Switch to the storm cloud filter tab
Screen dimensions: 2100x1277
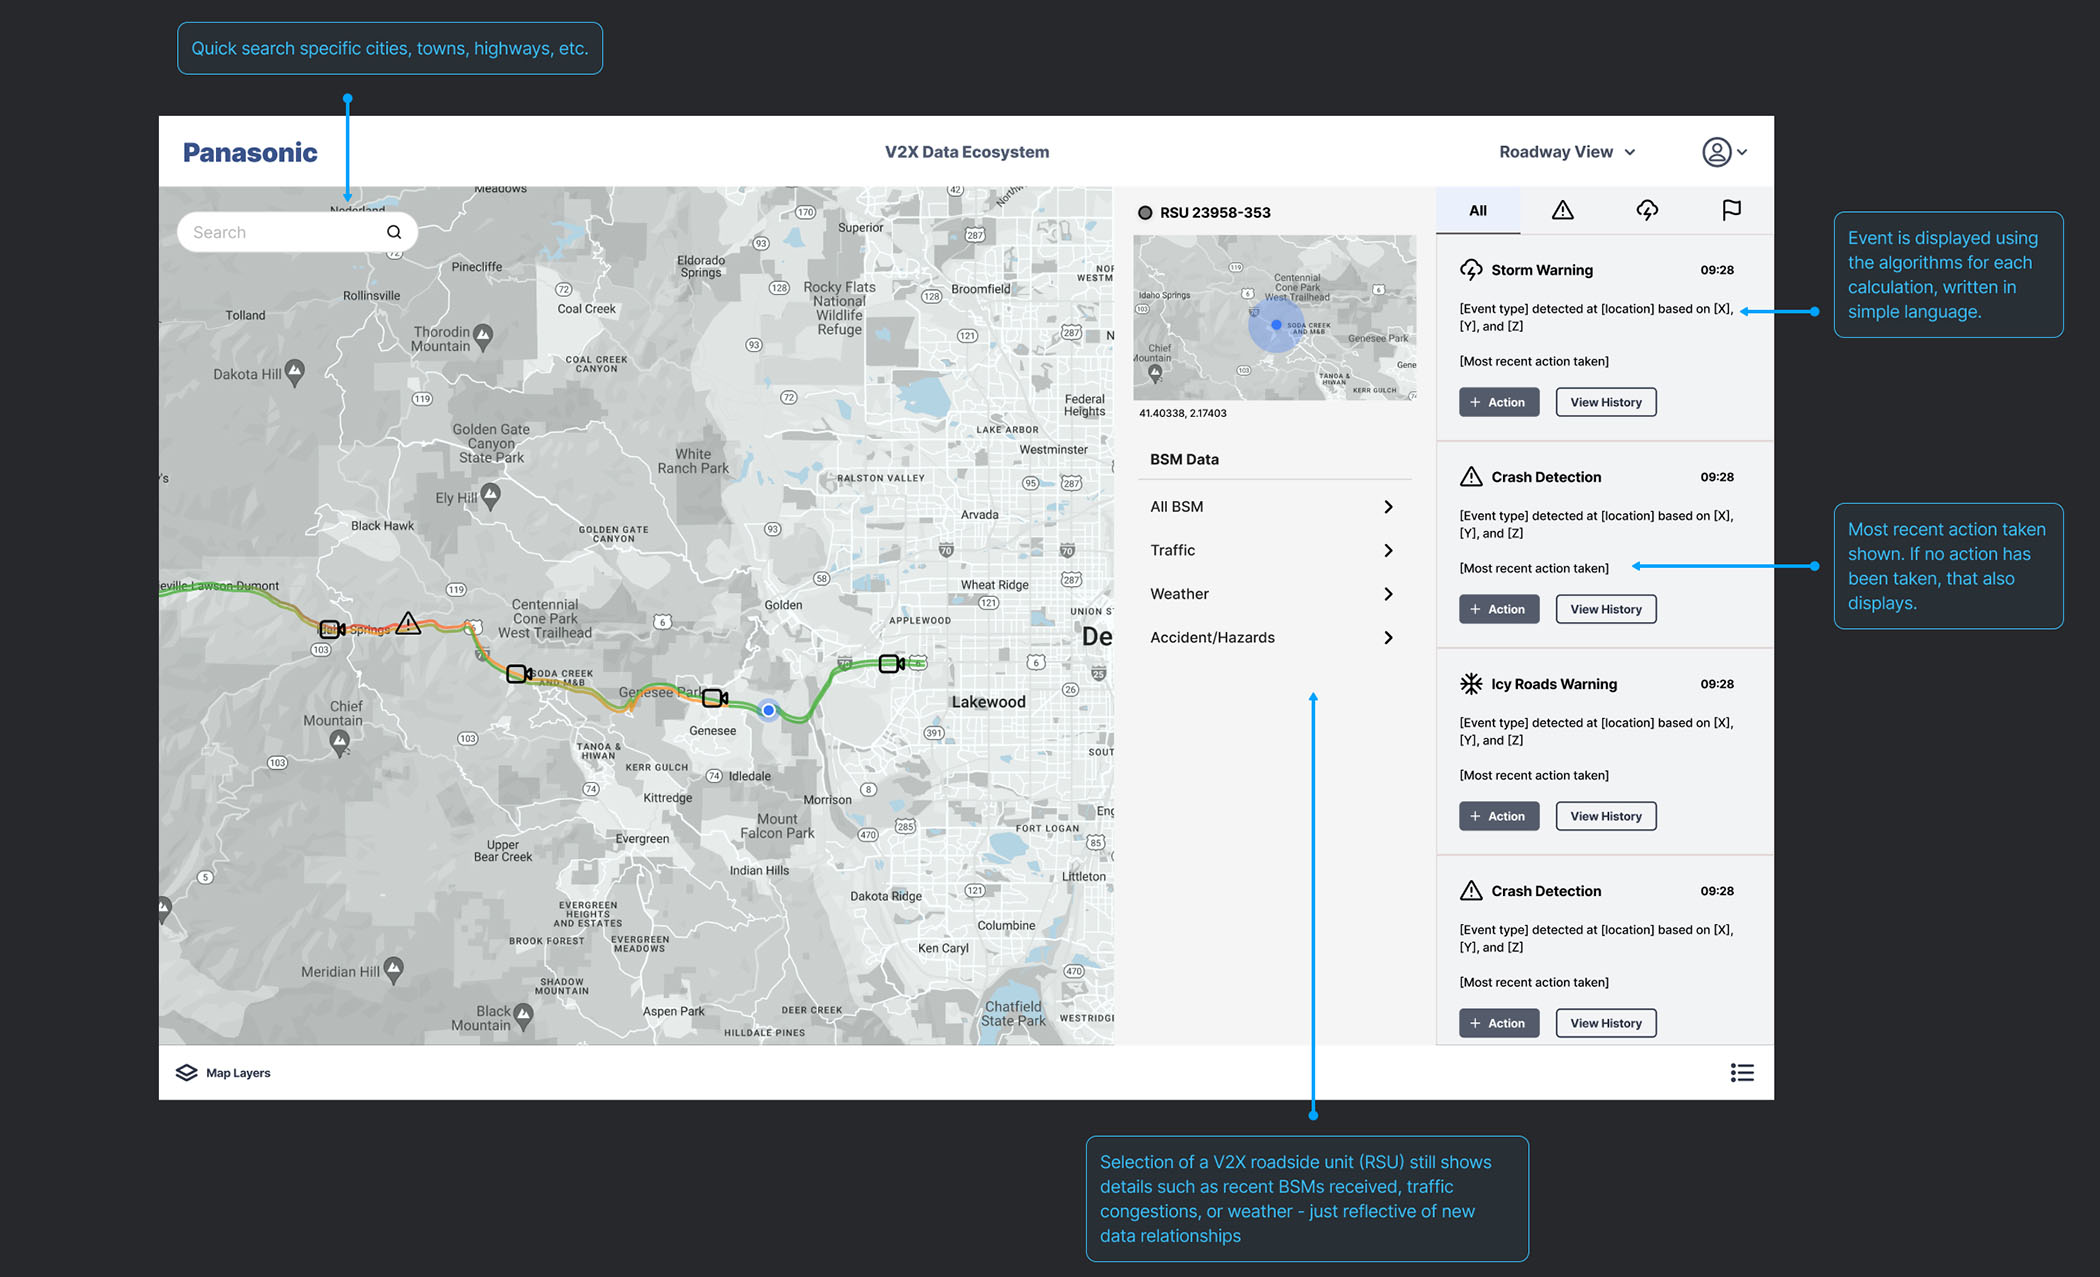coord(1647,210)
